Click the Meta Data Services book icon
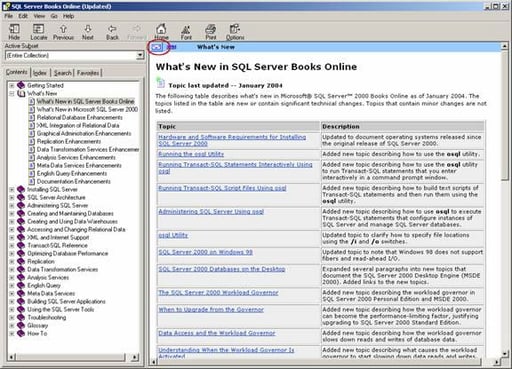Image resolution: width=512 pixels, height=369 pixels. tap(21, 293)
